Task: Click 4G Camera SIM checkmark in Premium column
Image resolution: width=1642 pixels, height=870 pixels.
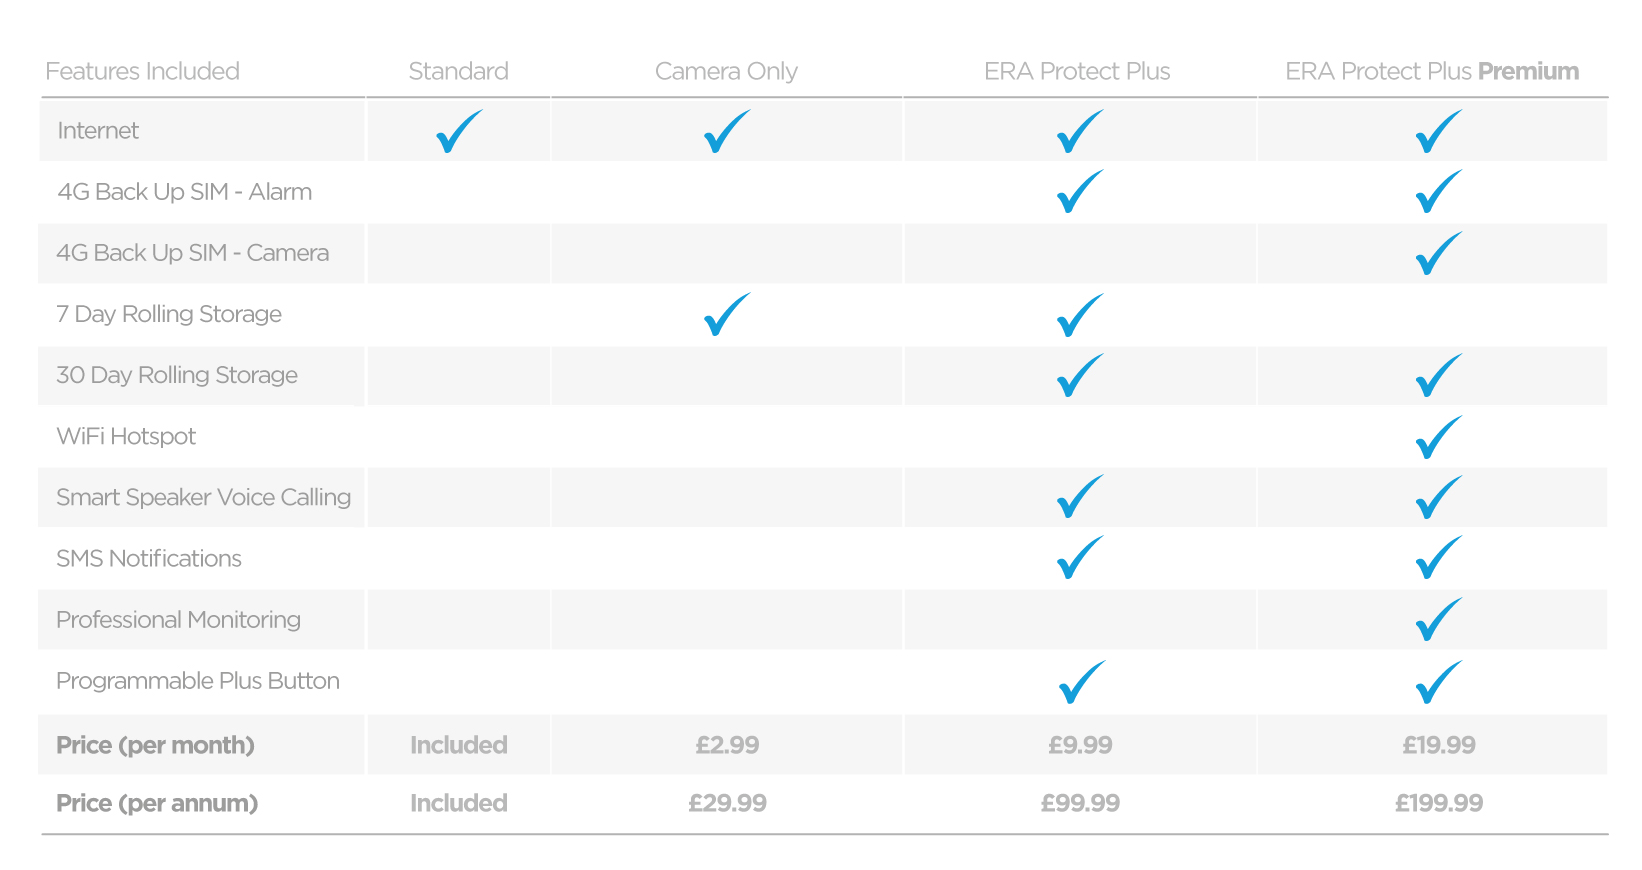Action: coord(1438,254)
